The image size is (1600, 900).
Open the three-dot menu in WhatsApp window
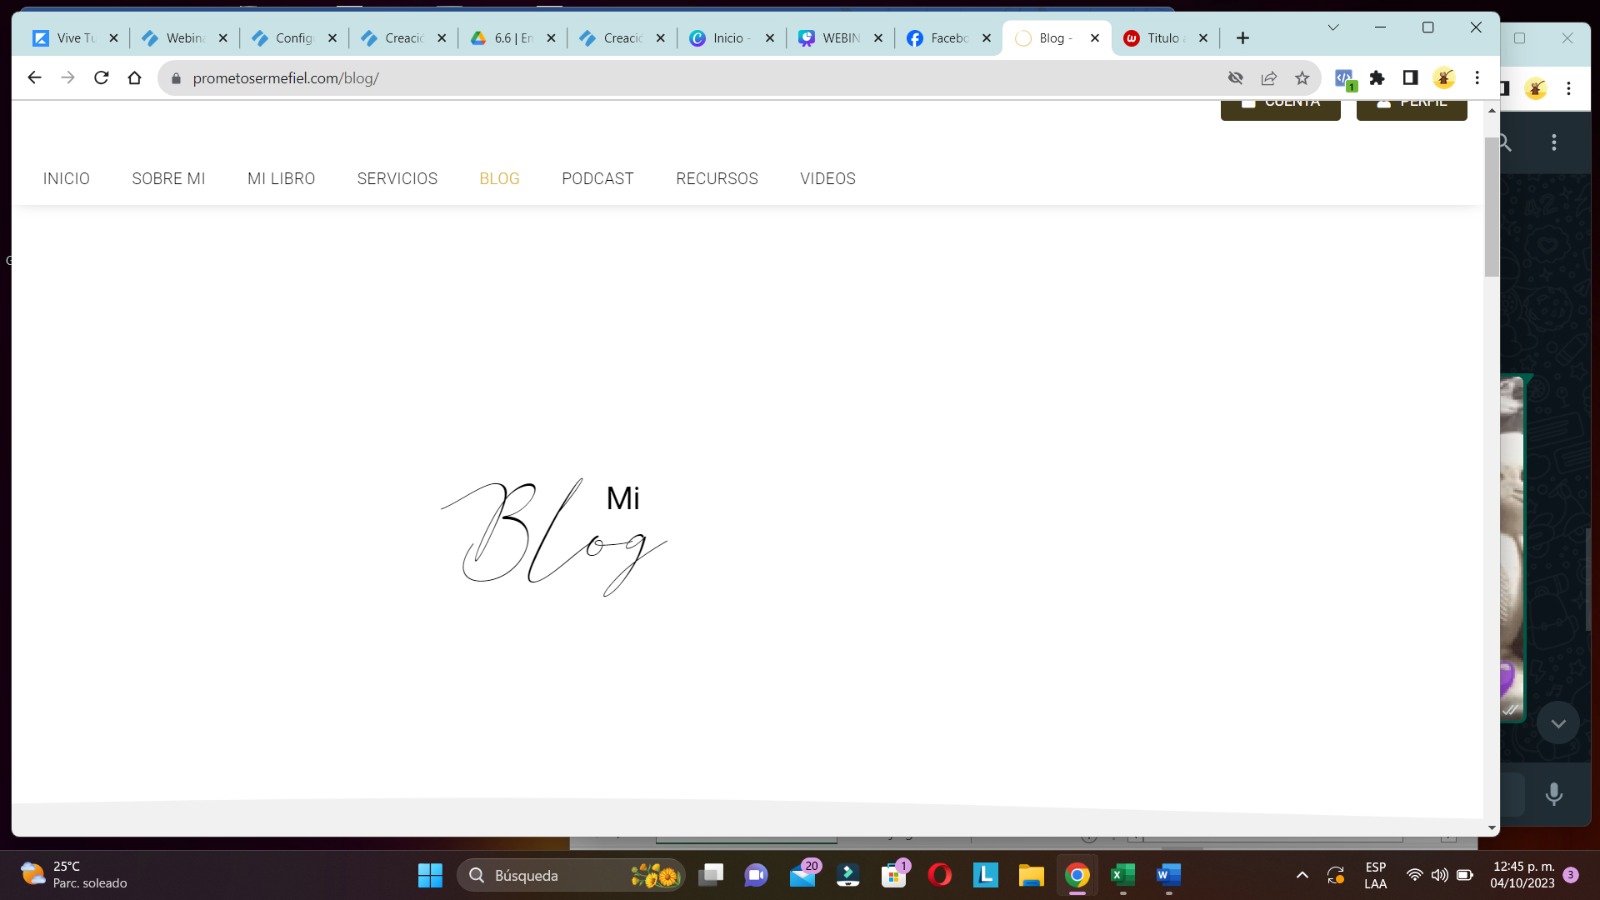(1554, 142)
